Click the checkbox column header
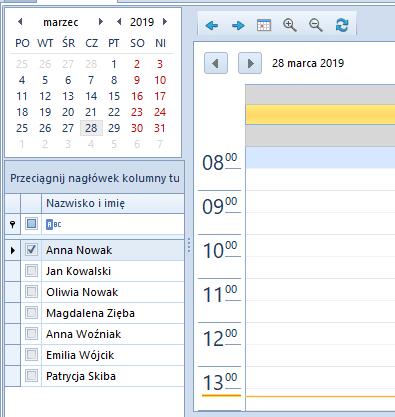This screenshot has width=395, height=417. pyautogui.click(x=31, y=203)
